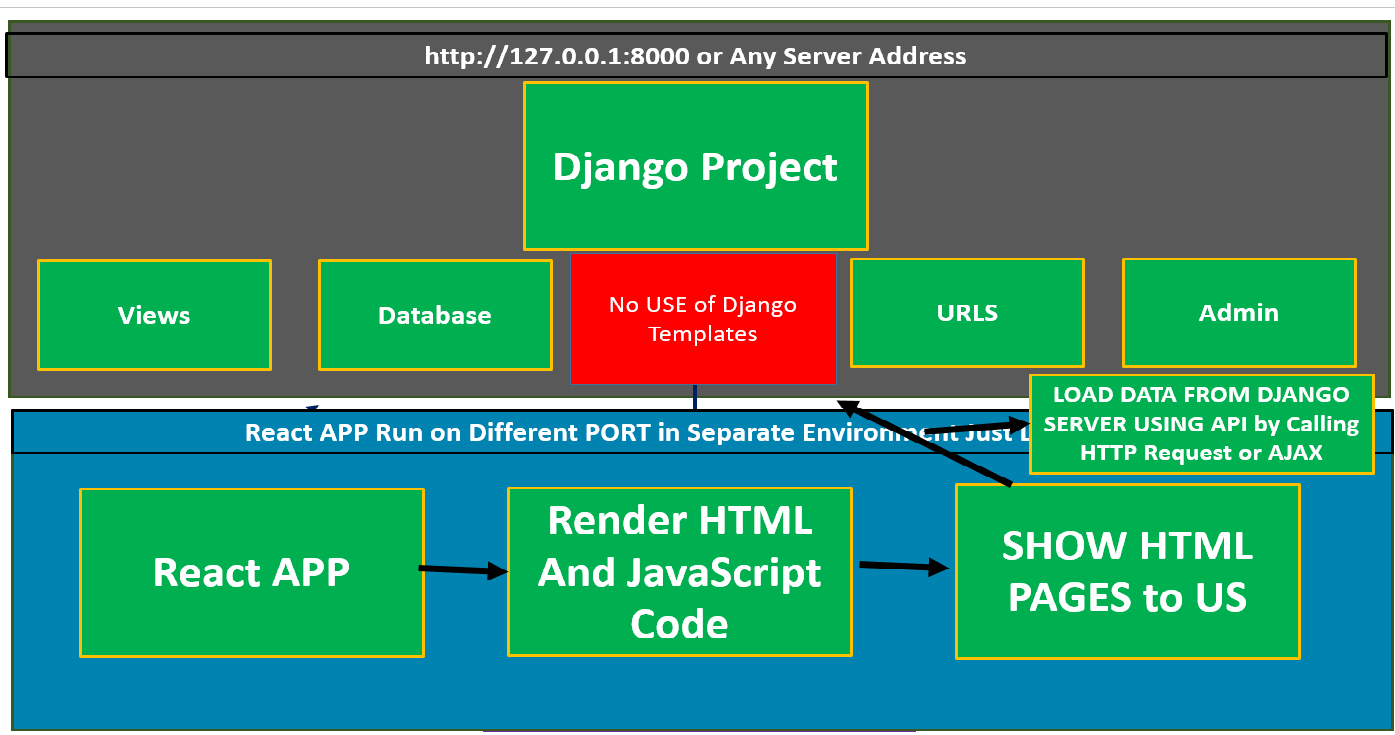Click the URLS component block
This screenshot has height=735, width=1395.
tap(966, 312)
